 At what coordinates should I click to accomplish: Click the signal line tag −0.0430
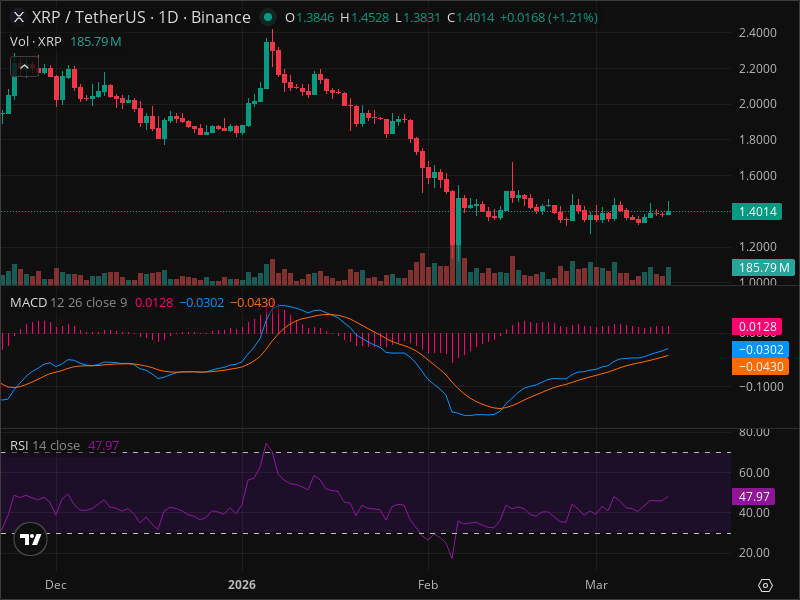coord(760,366)
